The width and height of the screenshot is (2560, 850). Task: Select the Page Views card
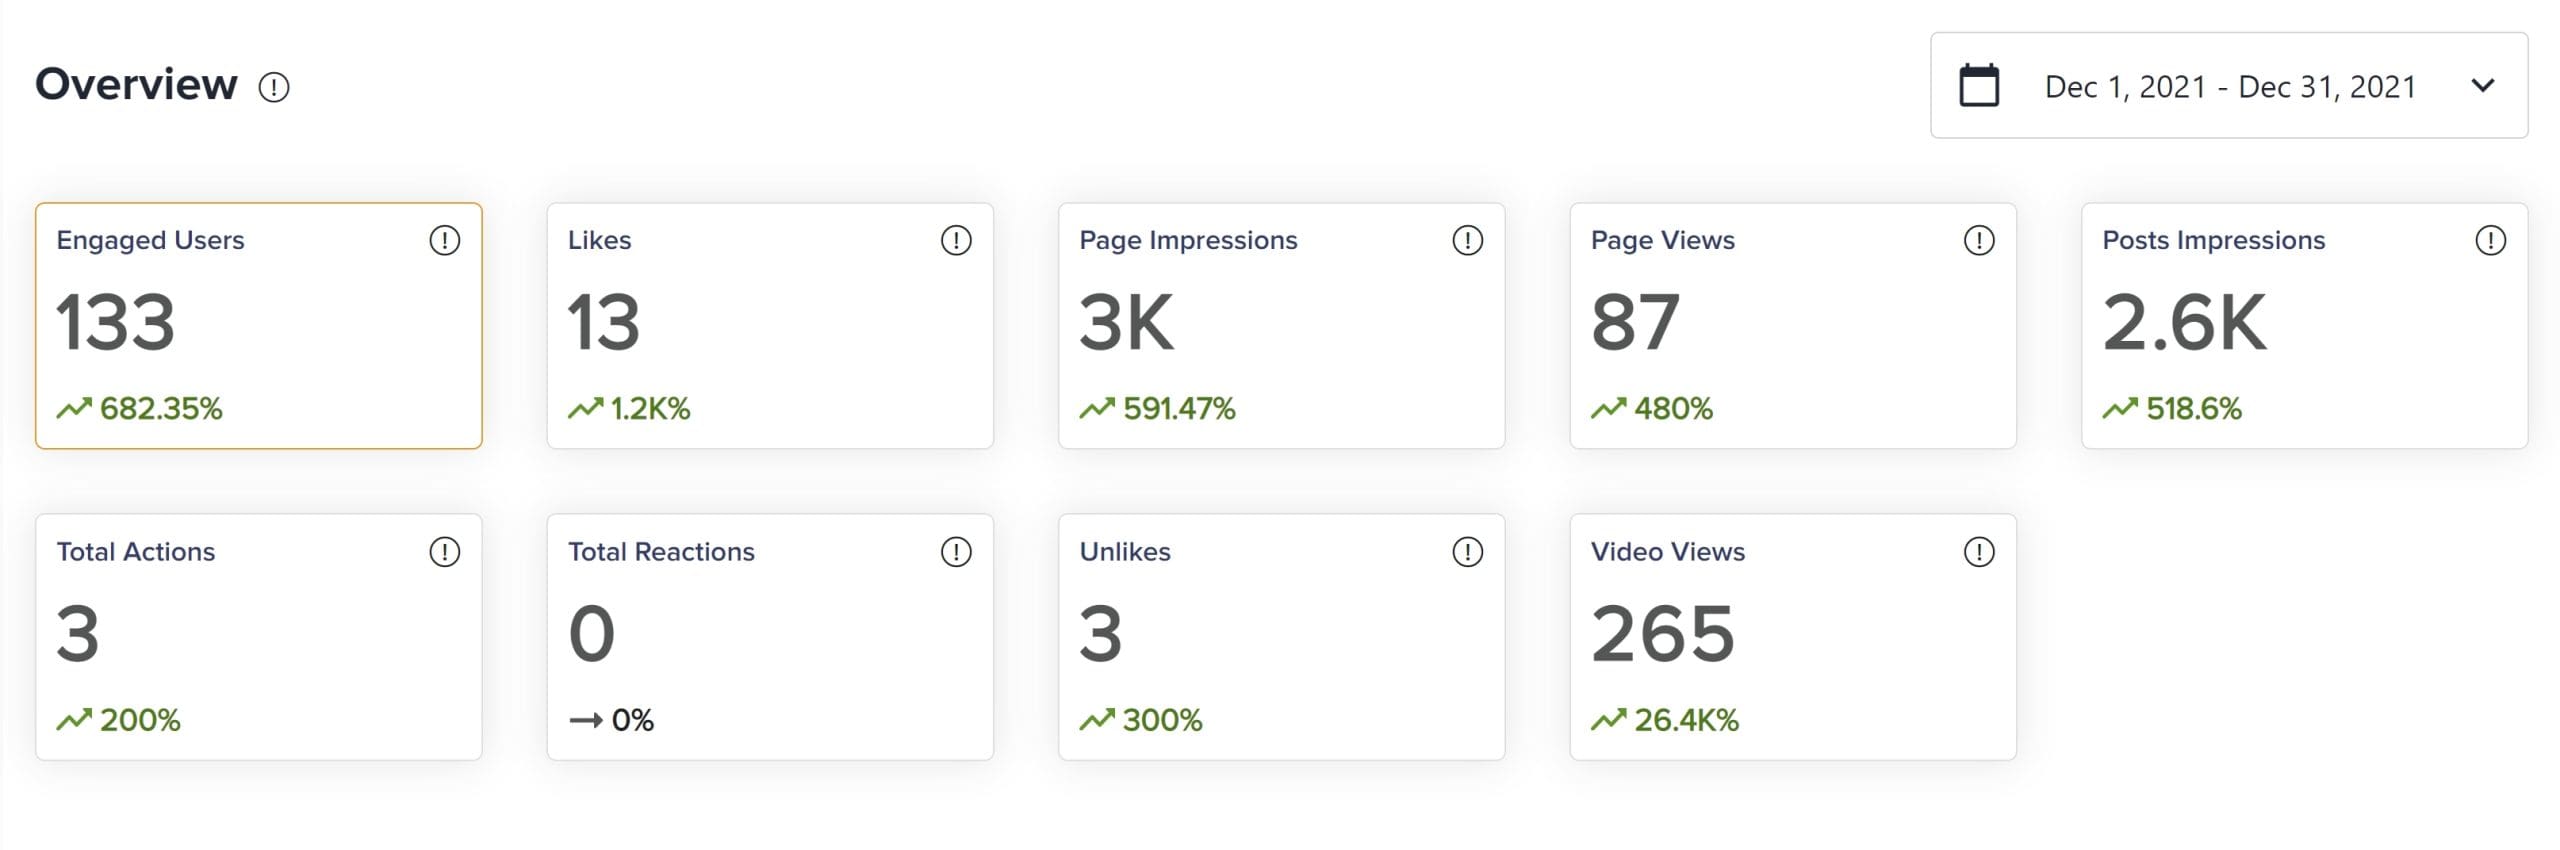coord(1793,326)
